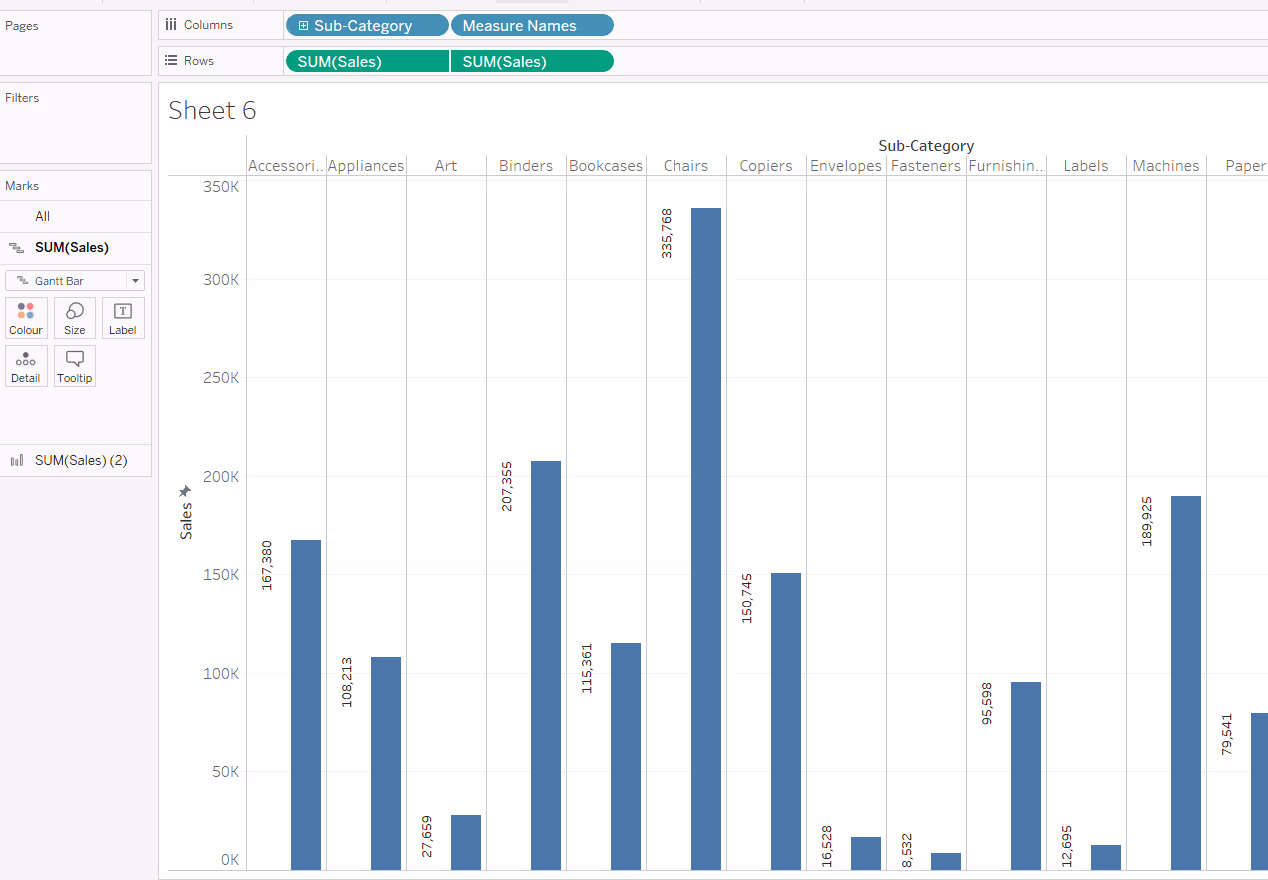
Task: Select the All section in Marks
Action: click(76, 216)
